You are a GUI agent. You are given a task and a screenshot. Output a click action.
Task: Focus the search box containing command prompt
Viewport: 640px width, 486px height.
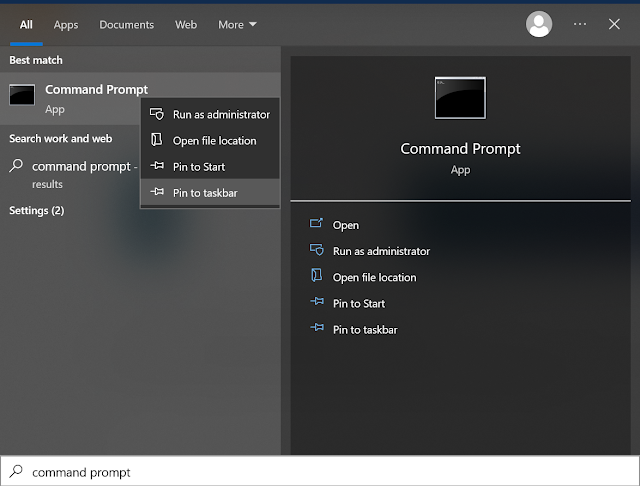320,472
